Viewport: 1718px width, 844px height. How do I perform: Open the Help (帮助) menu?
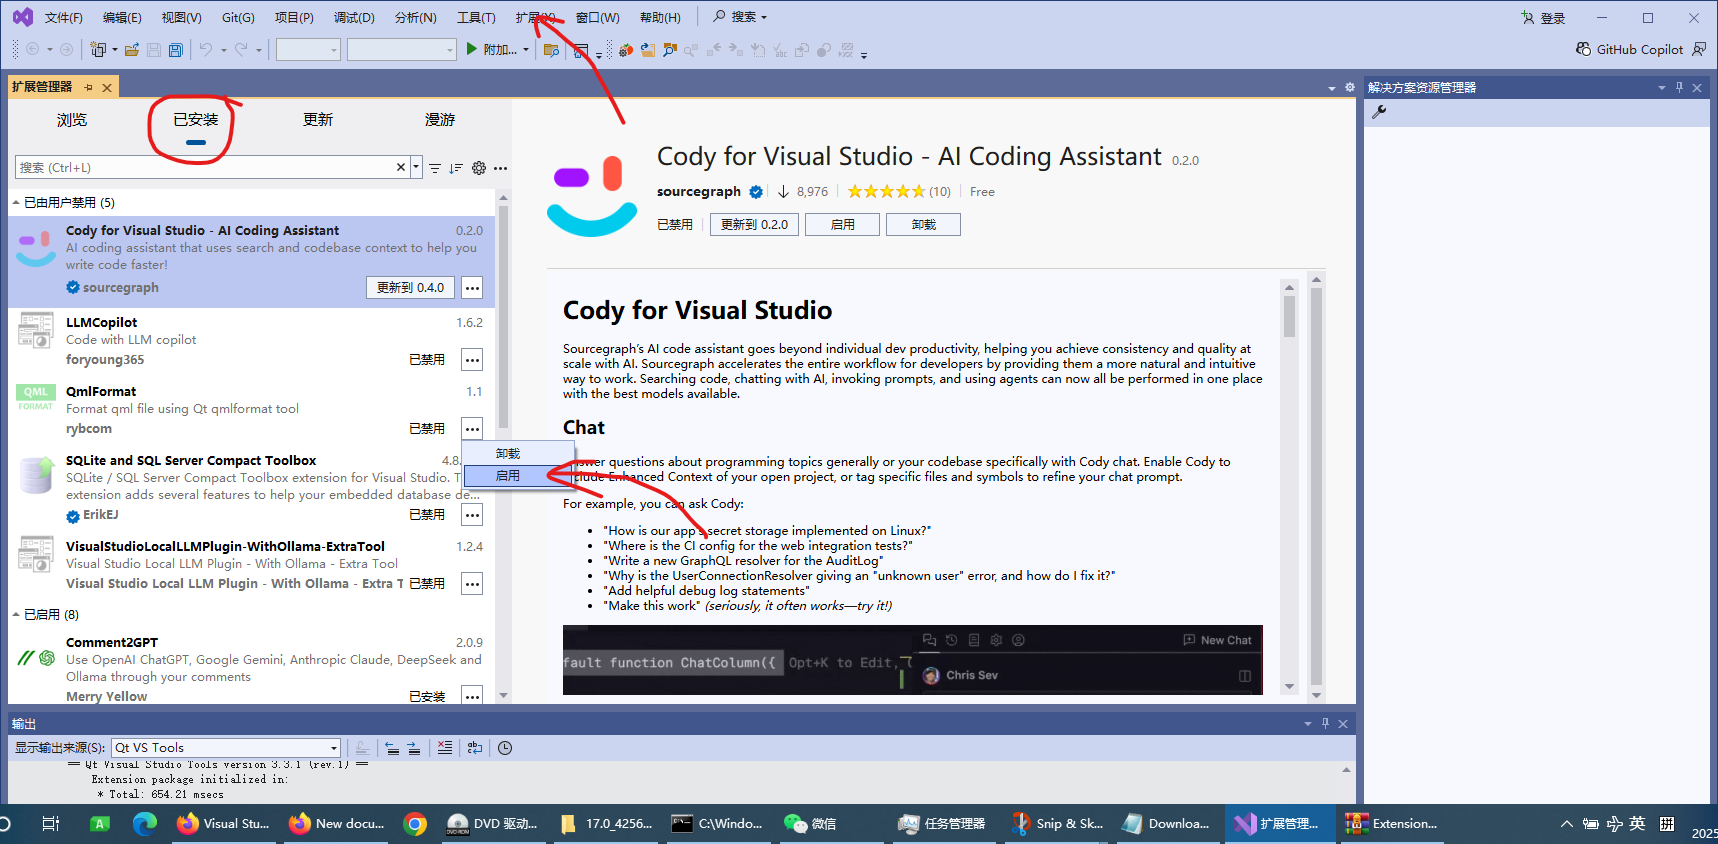660,18
